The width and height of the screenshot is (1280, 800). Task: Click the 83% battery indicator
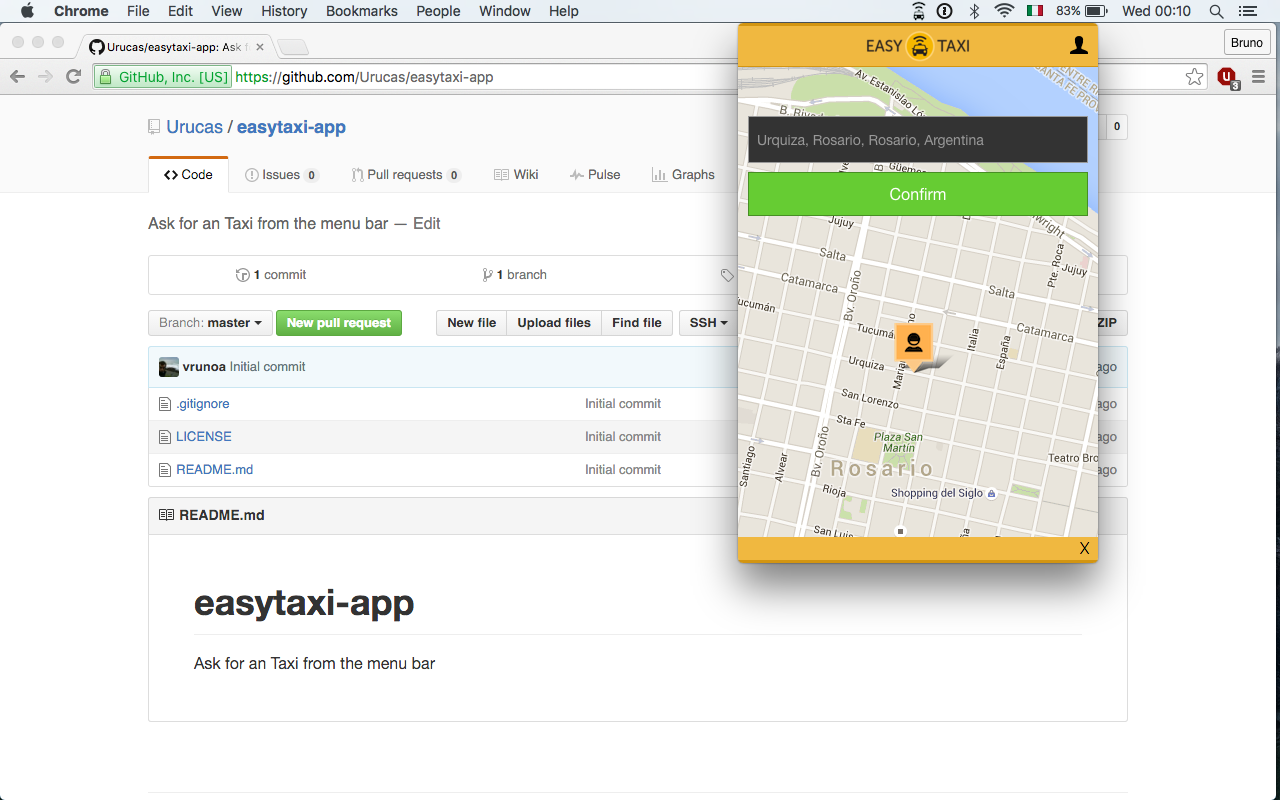click(x=1082, y=11)
